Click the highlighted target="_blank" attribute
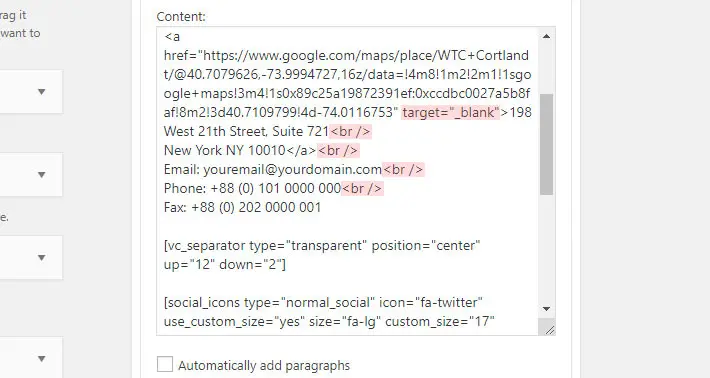Image resolution: width=710 pixels, height=378 pixels. click(451, 112)
